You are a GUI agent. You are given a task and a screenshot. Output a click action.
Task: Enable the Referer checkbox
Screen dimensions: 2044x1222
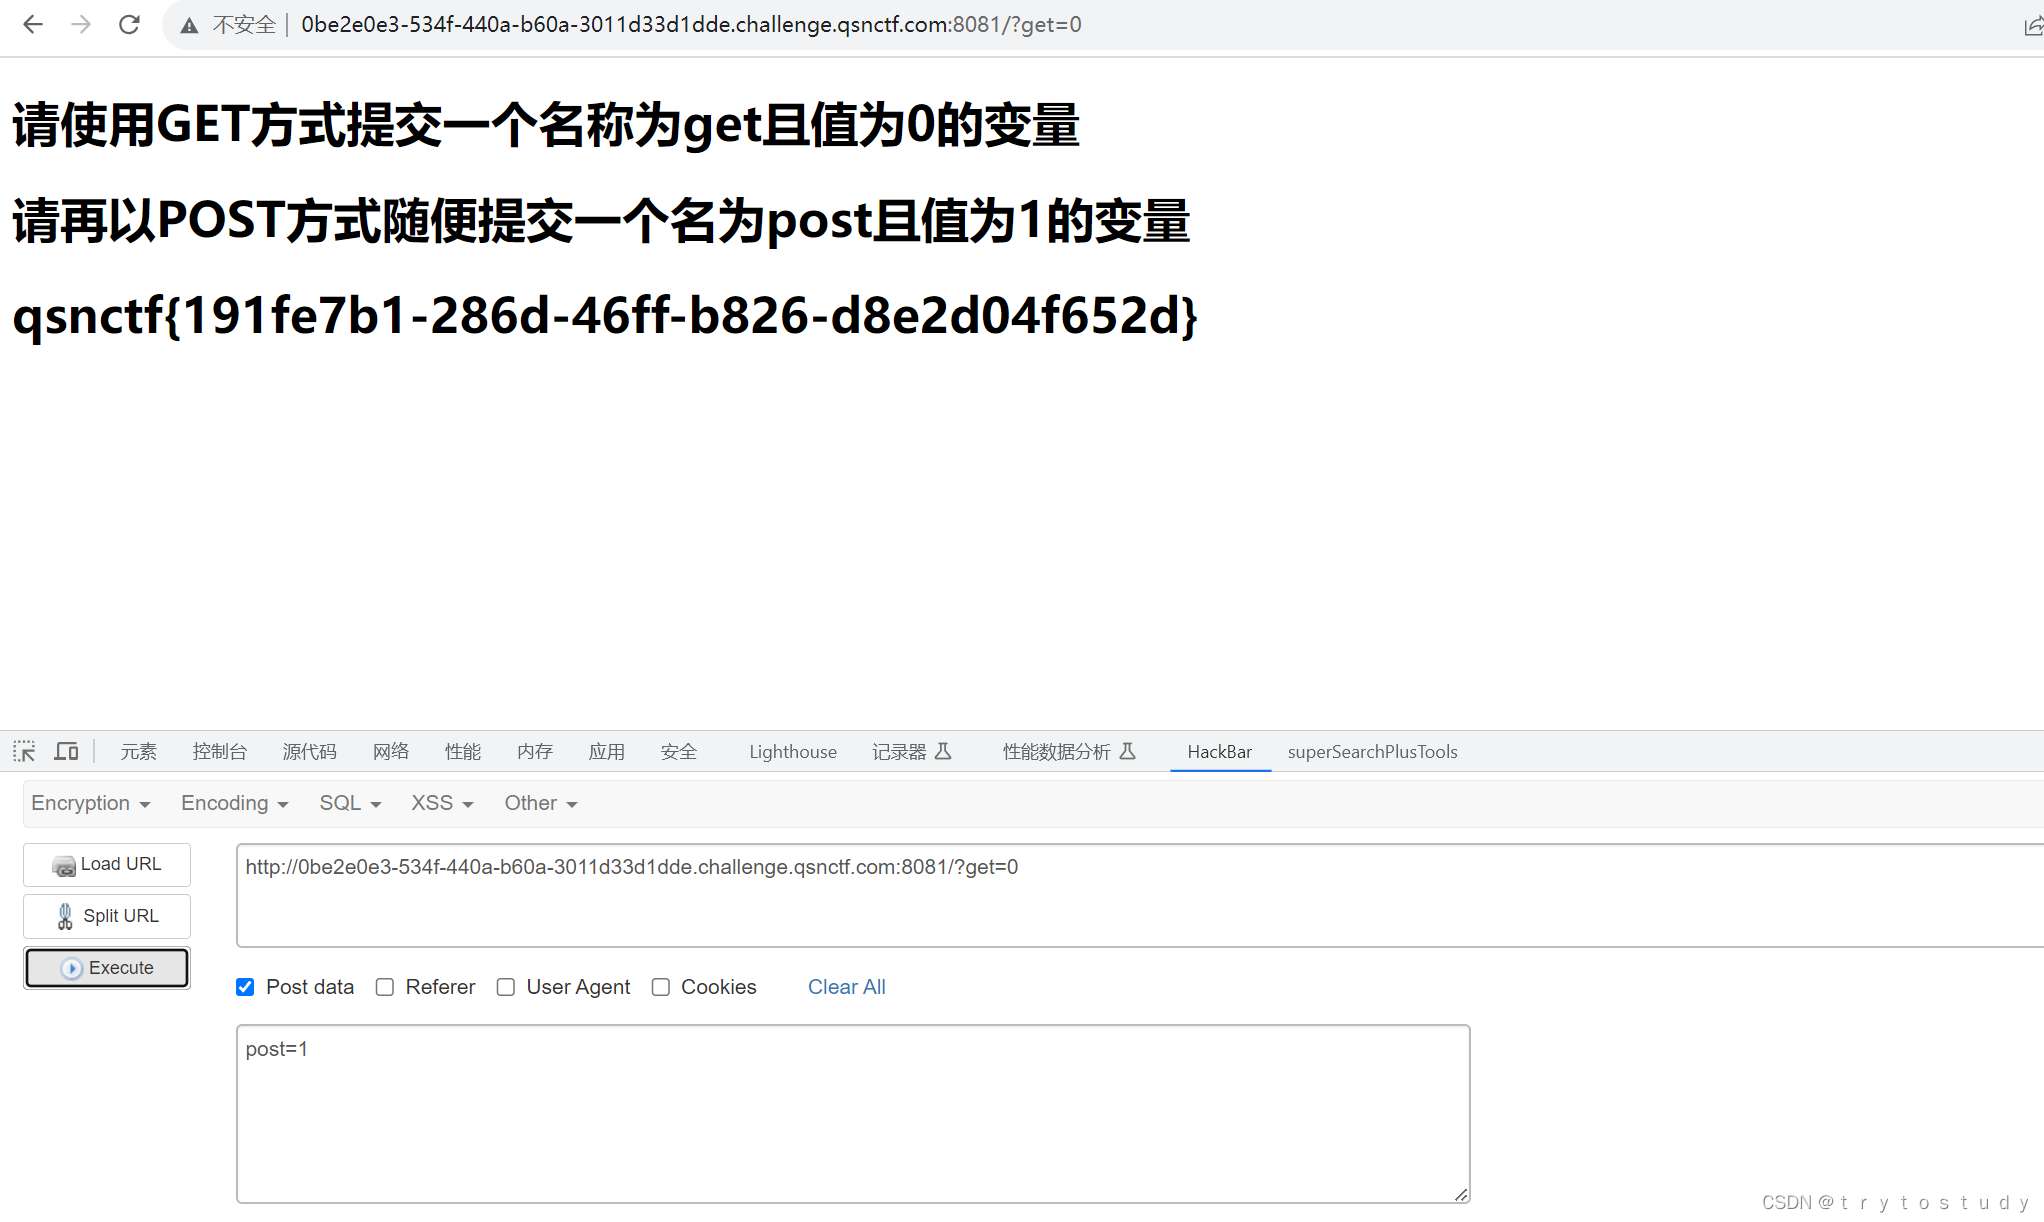click(385, 987)
